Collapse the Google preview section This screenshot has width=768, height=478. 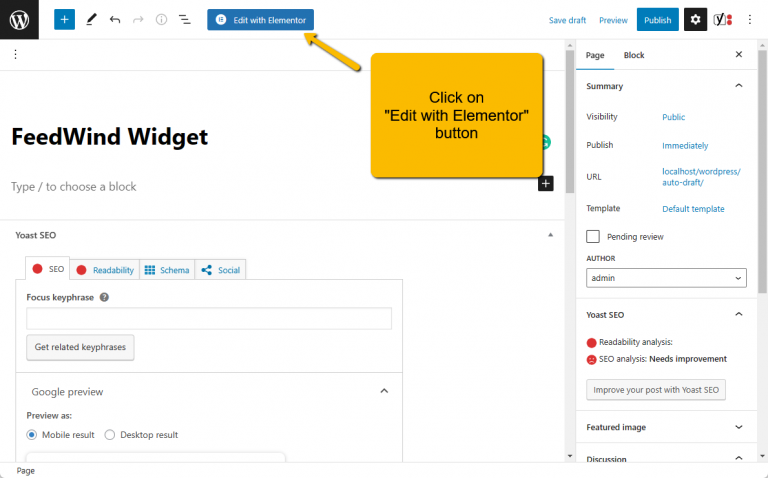point(384,391)
